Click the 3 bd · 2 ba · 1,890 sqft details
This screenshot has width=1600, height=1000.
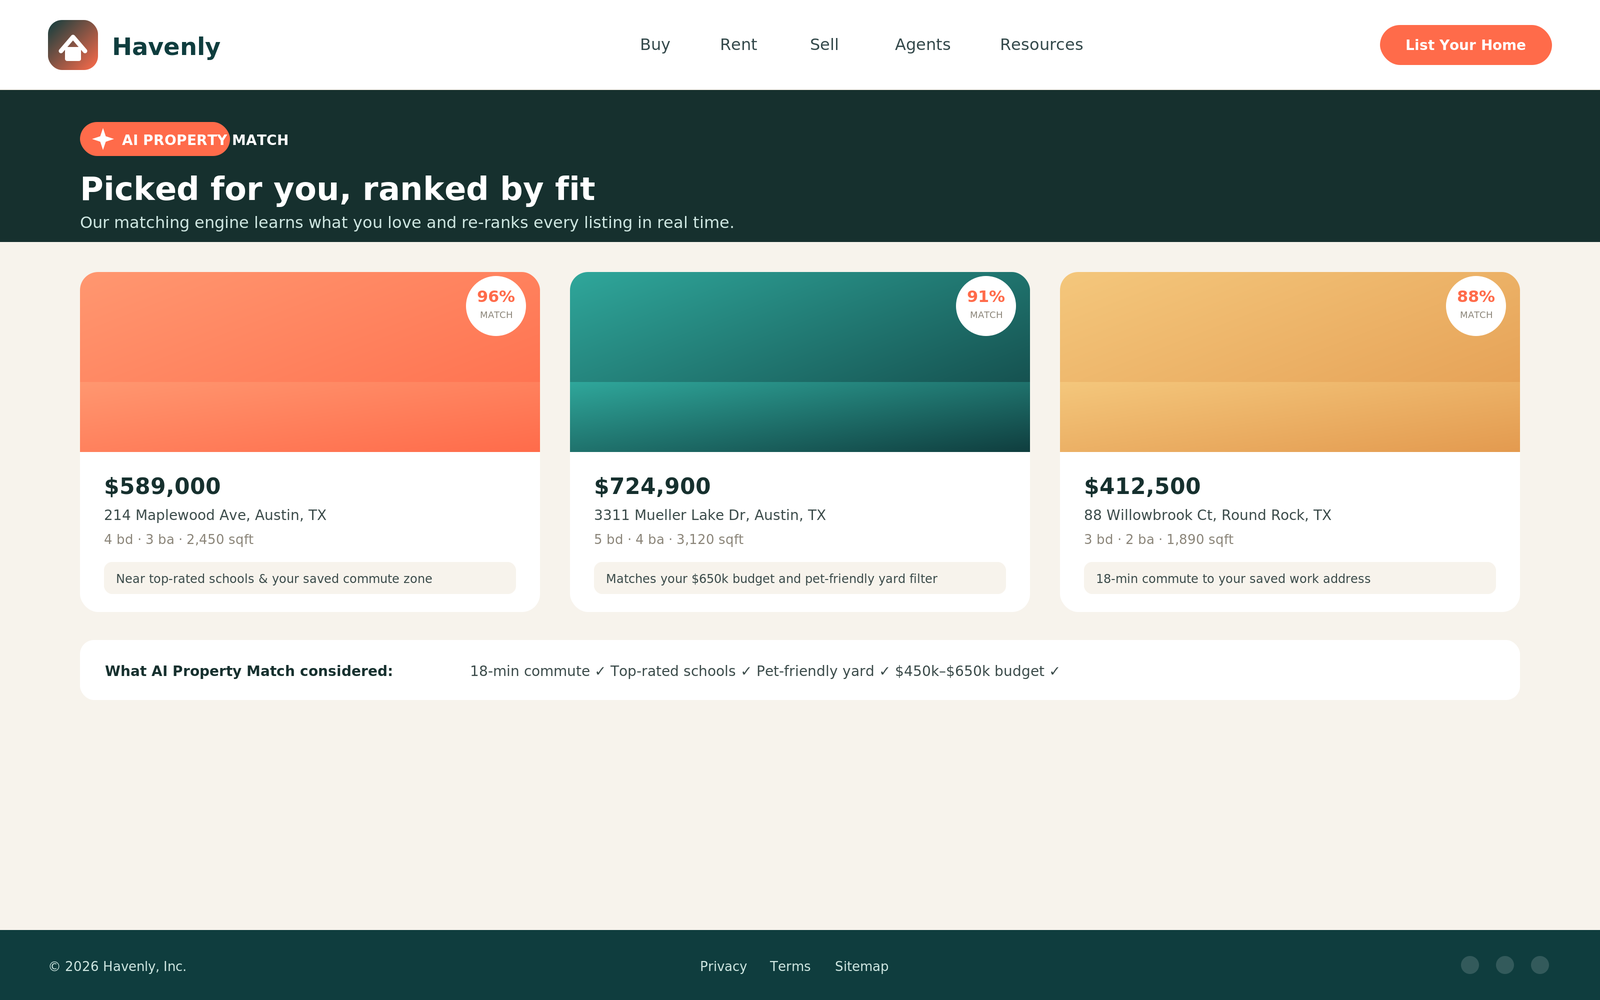[1159, 539]
